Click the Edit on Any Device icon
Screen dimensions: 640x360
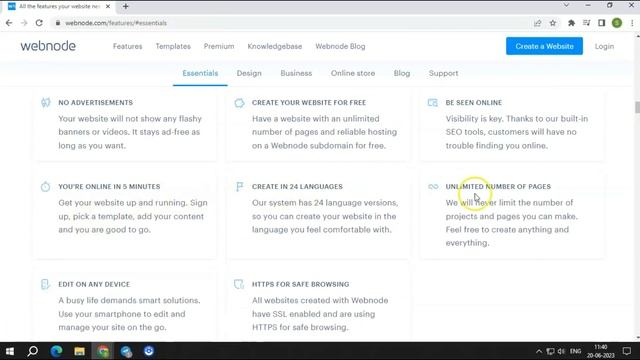coord(45,284)
